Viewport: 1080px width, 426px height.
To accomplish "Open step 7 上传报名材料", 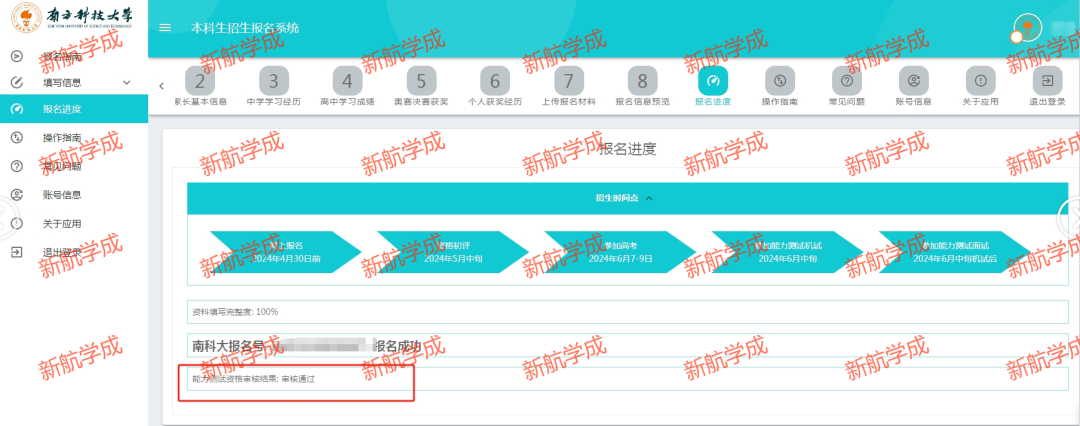I will [x=568, y=82].
